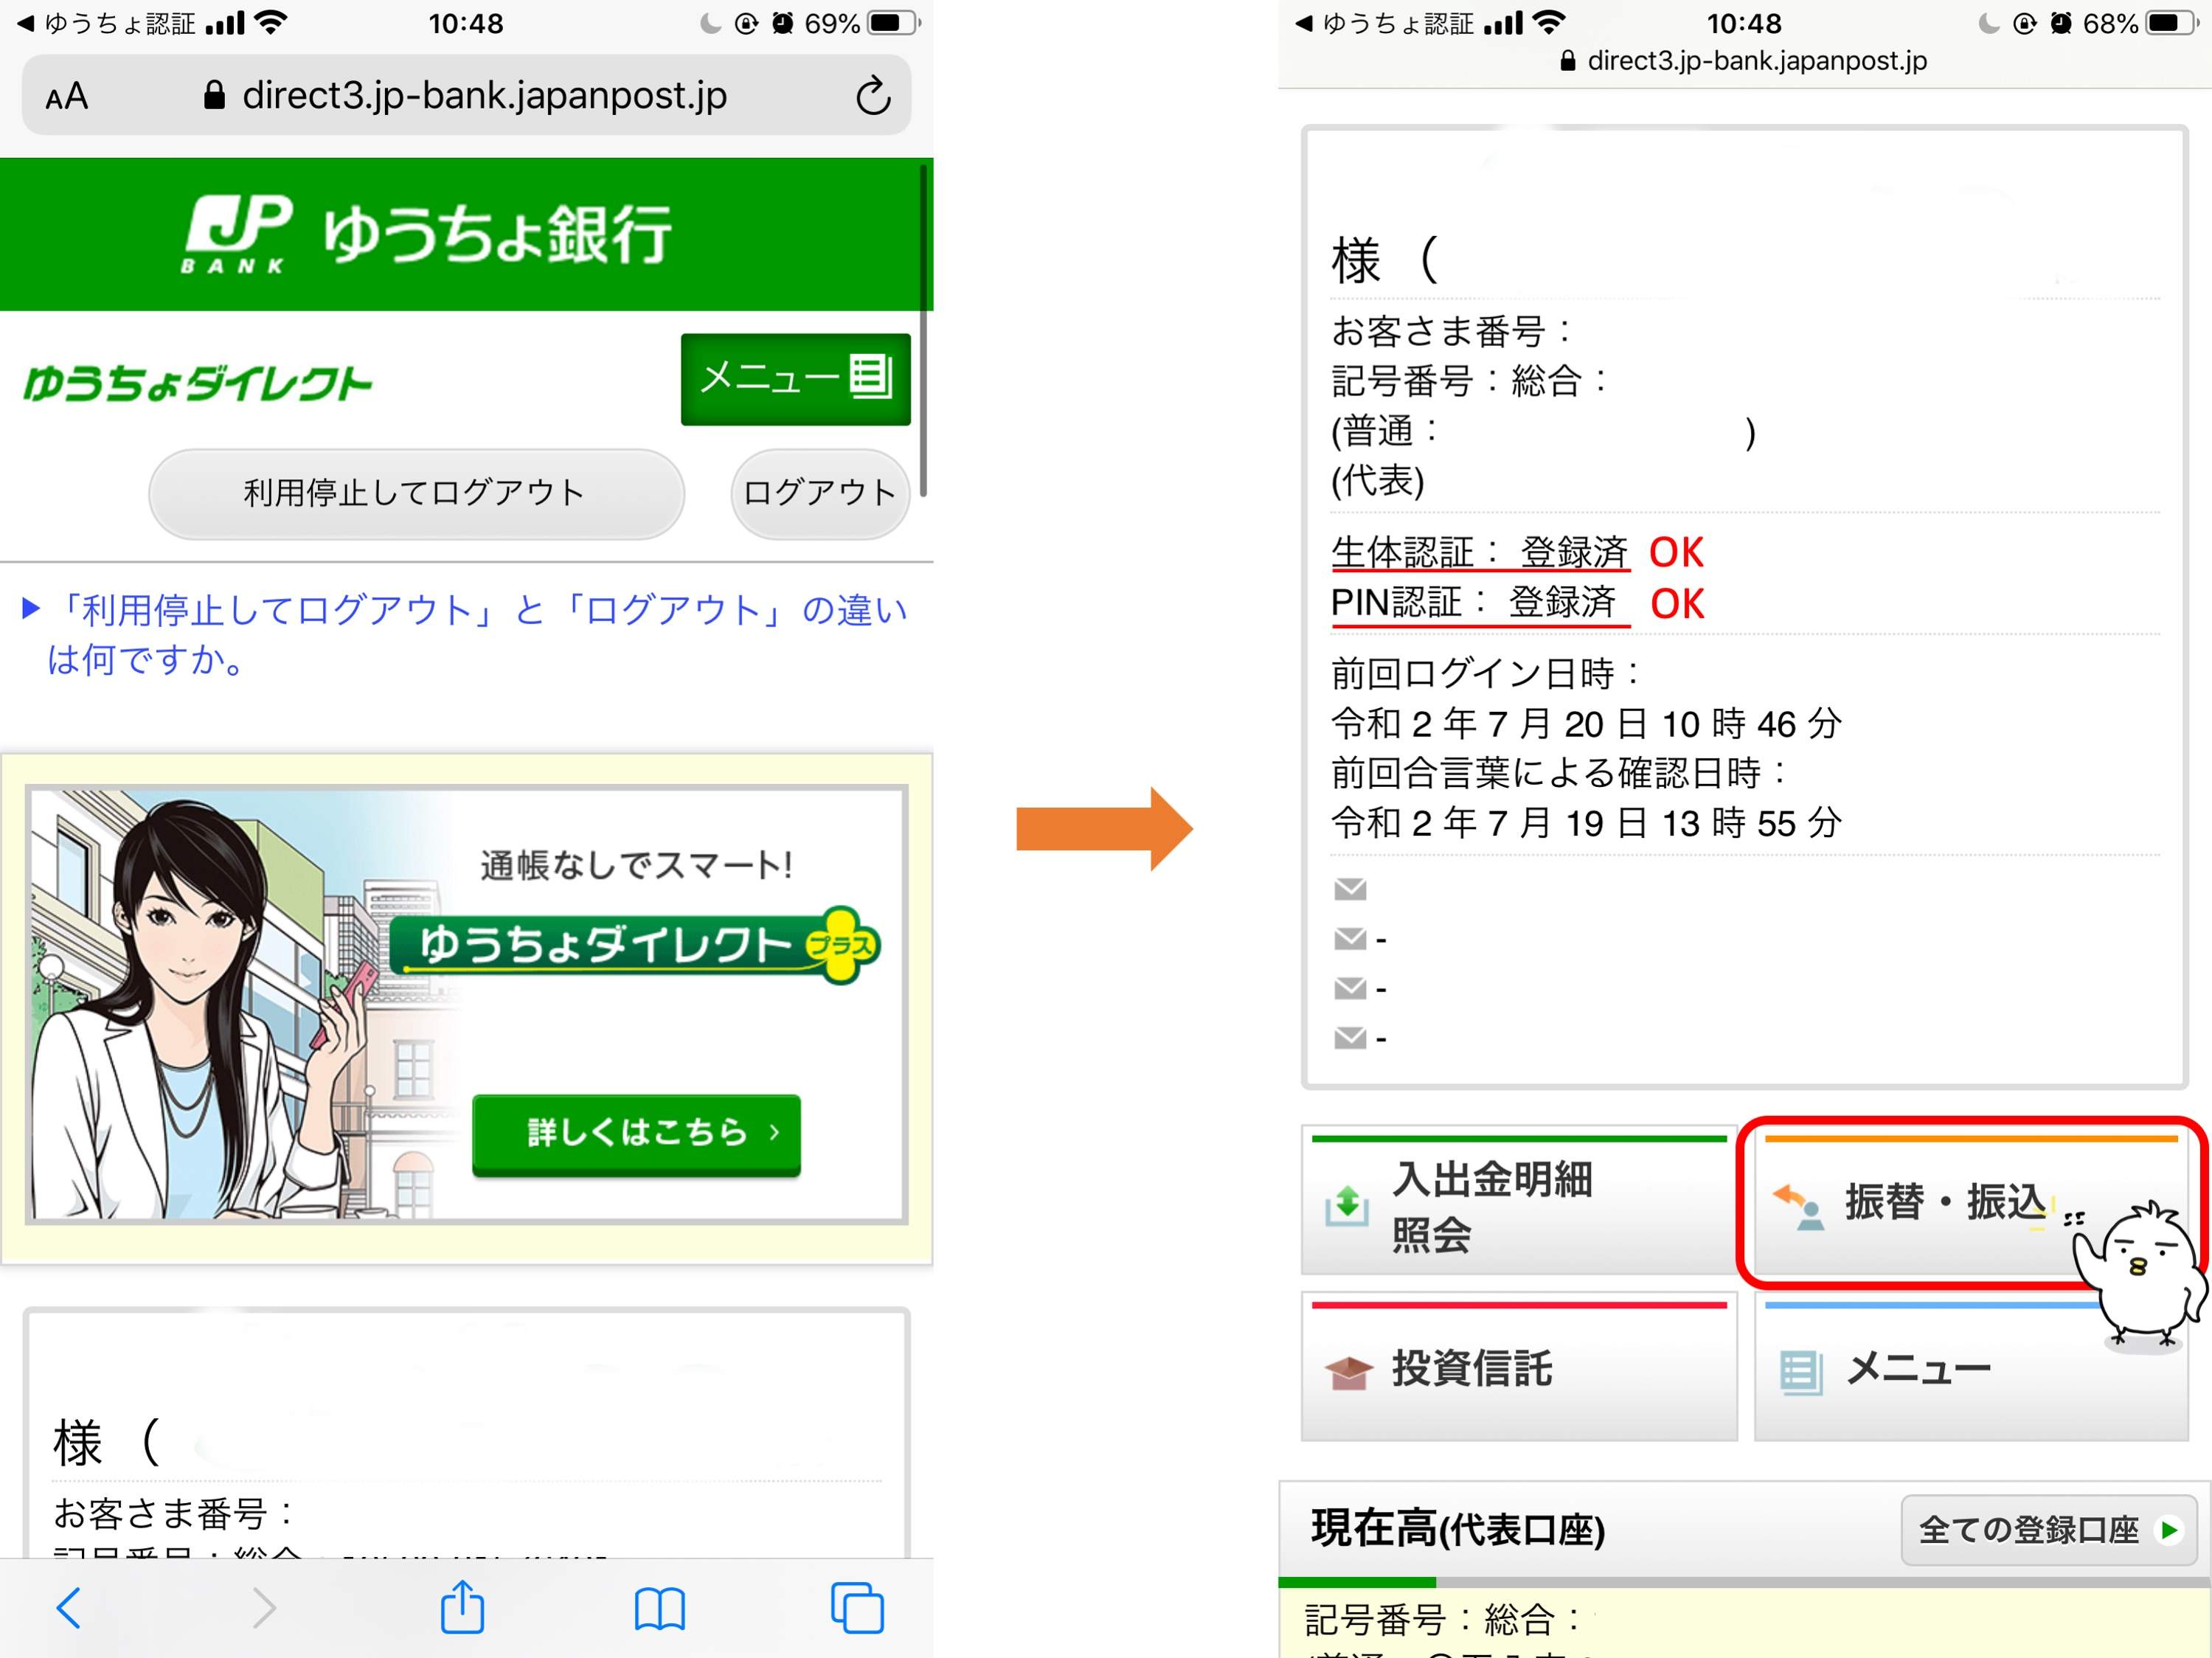Open the green メニュー button
2212x1658 pixels.
(795, 379)
